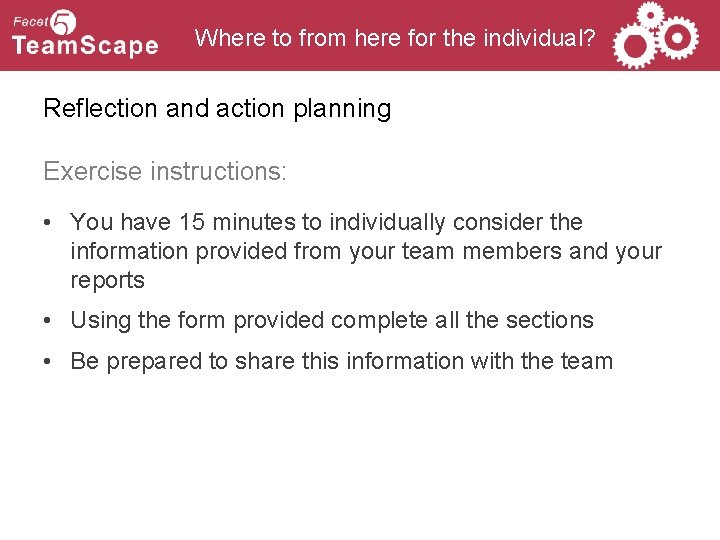Click 'Be prepared to share' bullet text
The height and width of the screenshot is (540, 720).
[x=340, y=361]
